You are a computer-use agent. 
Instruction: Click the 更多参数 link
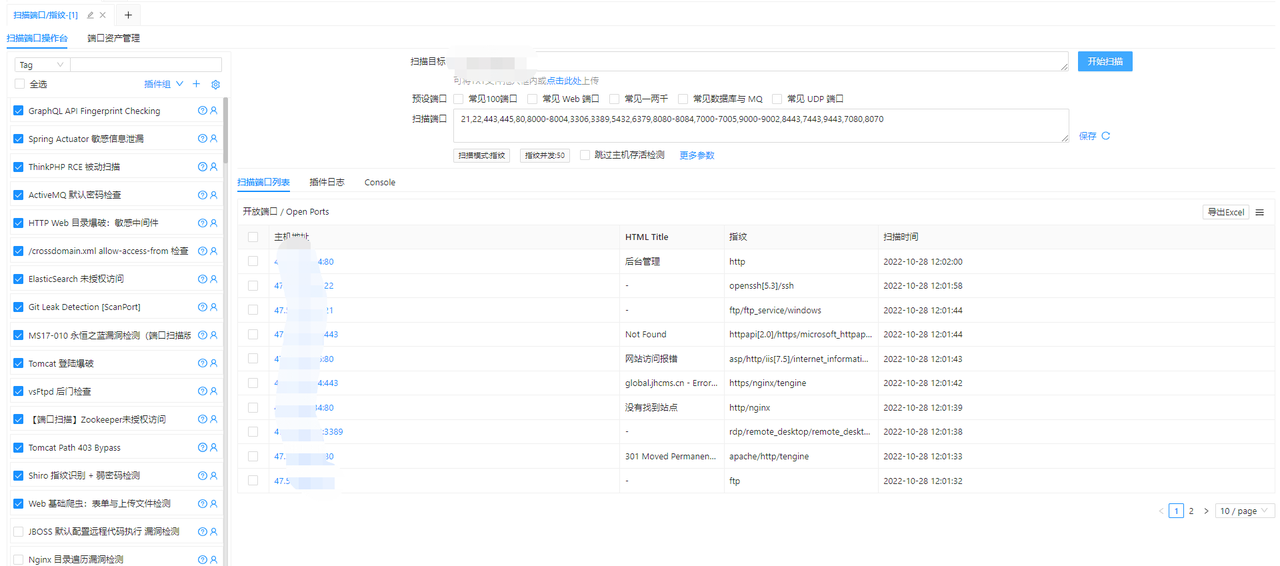[x=697, y=156]
